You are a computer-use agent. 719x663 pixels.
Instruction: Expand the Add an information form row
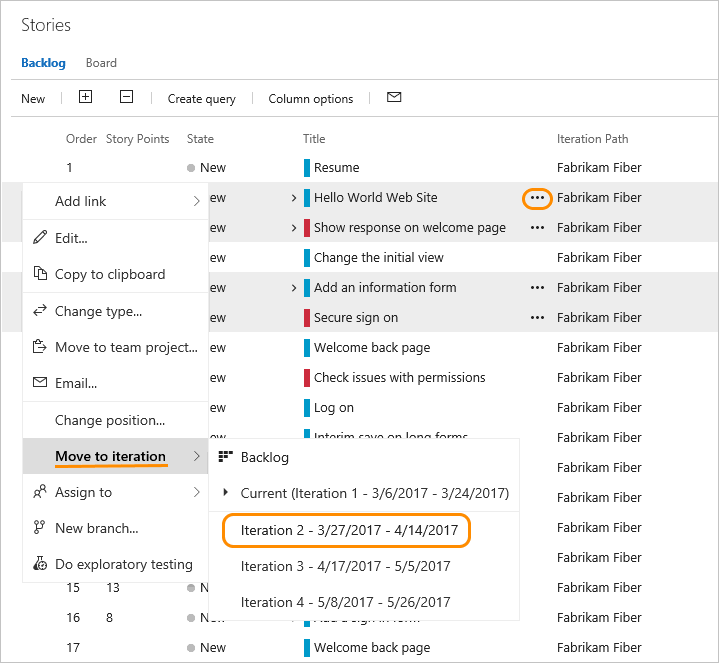pos(294,288)
